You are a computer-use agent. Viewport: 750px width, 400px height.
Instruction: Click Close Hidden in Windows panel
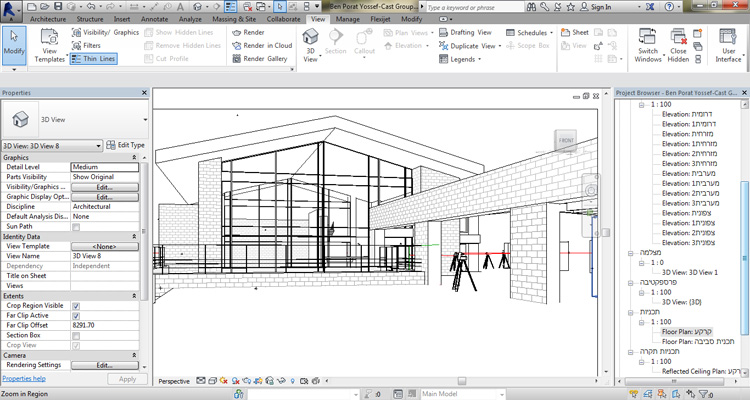pos(678,45)
